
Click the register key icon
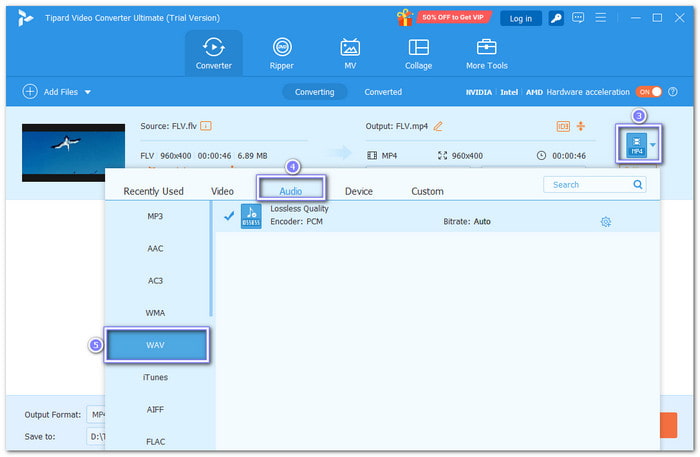[556, 18]
